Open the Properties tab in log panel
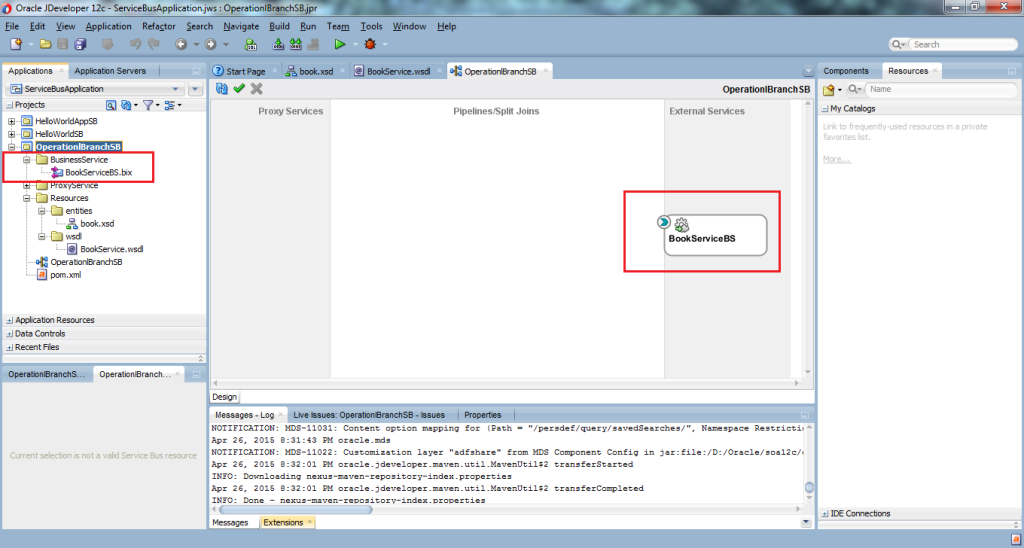The width and height of the screenshot is (1024, 548). pyautogui.click(x=483, y=415)
